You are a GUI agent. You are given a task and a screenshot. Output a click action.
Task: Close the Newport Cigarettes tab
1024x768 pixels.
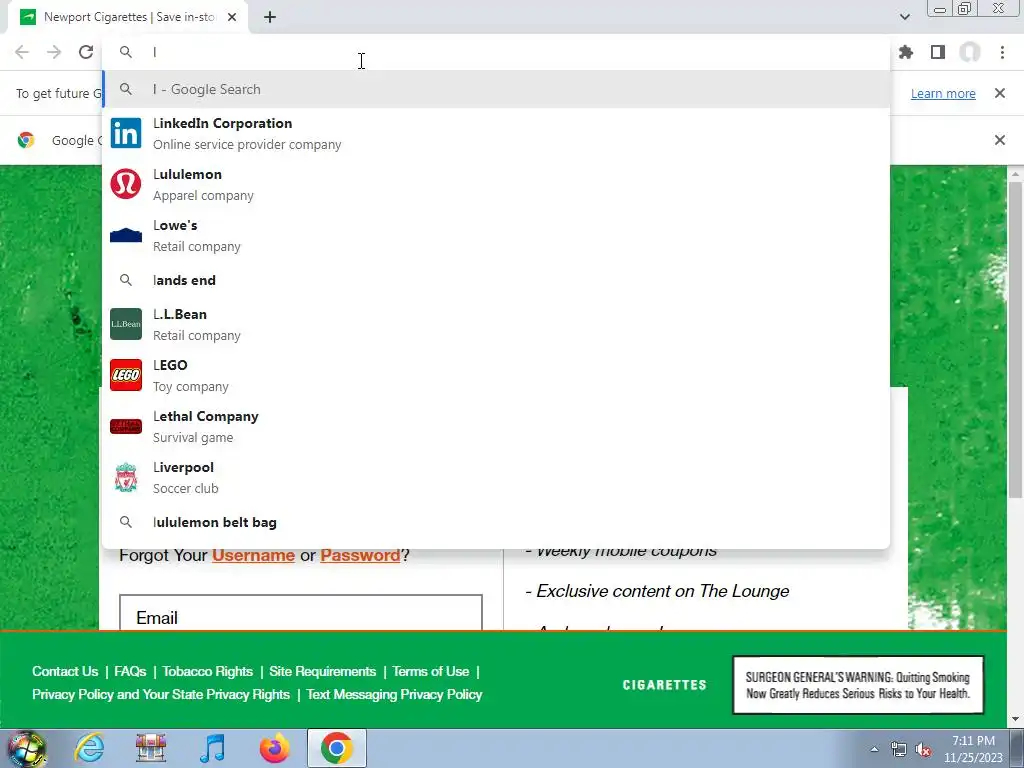point(232,18)
